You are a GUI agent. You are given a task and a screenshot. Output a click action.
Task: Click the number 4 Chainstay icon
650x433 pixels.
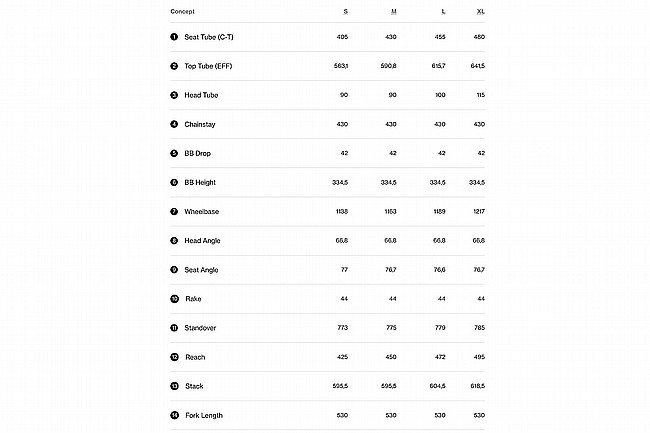point(174,124)
